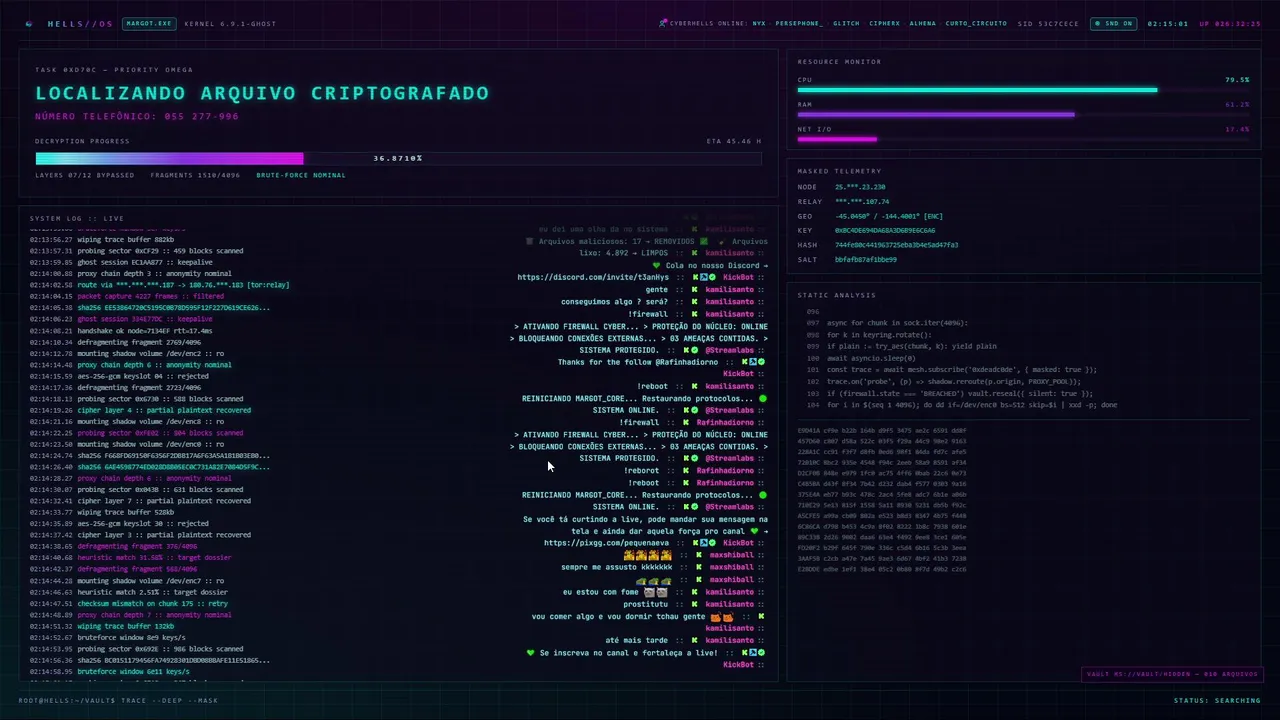Click the Kick badge beside '!reborot'
The image size is (1280, 720).
coord(684,470)
